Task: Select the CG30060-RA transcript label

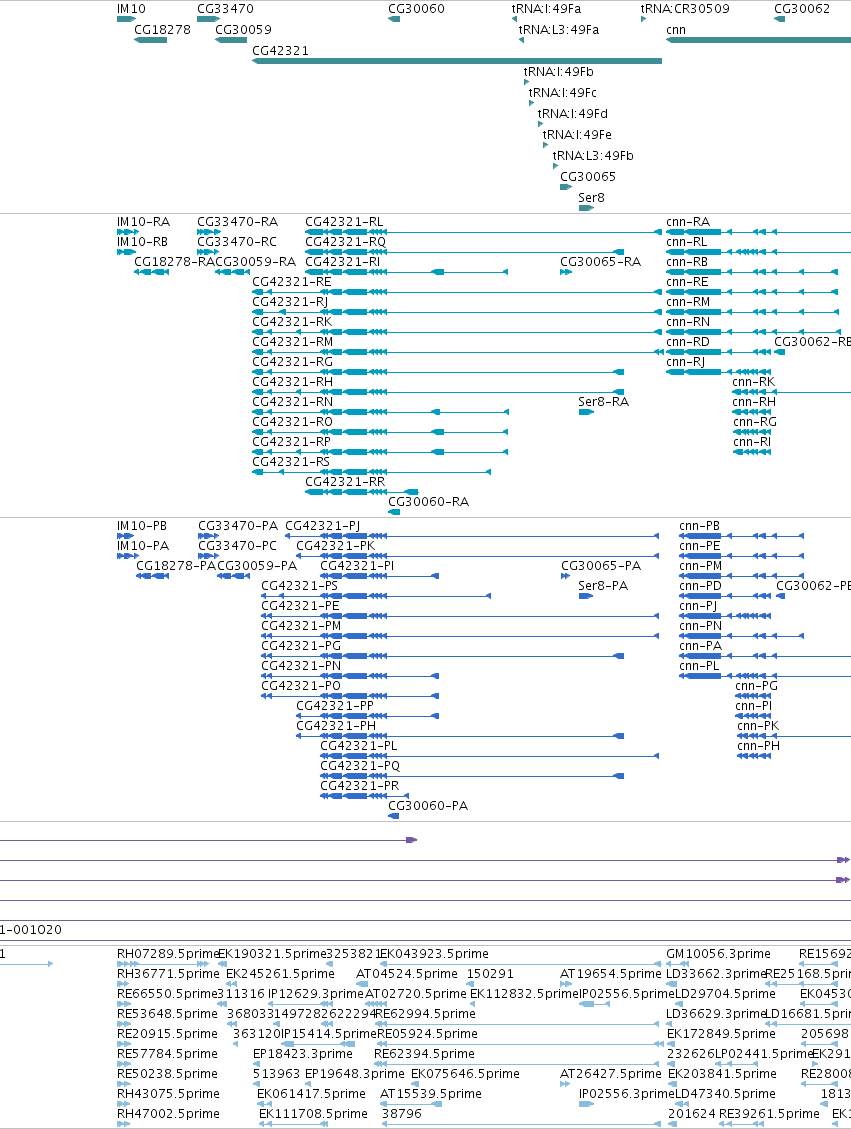Action: click(428, 502)
